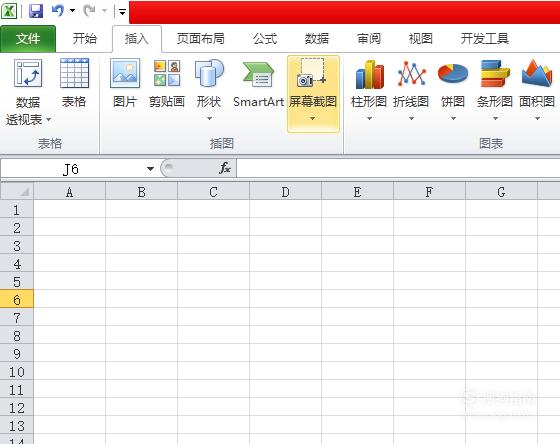Switch to the 页面布局 tab
This screenshot has height=444, width=560.
pos(201,39)
